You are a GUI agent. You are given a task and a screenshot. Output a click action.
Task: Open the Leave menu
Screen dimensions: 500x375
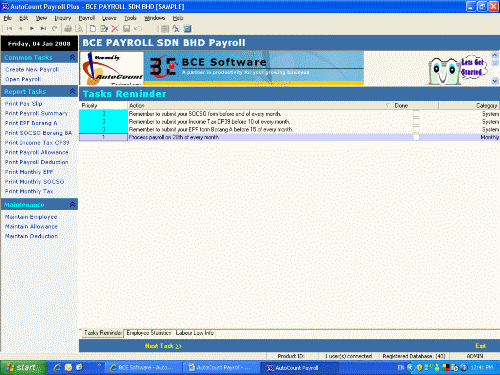point(109,18)
